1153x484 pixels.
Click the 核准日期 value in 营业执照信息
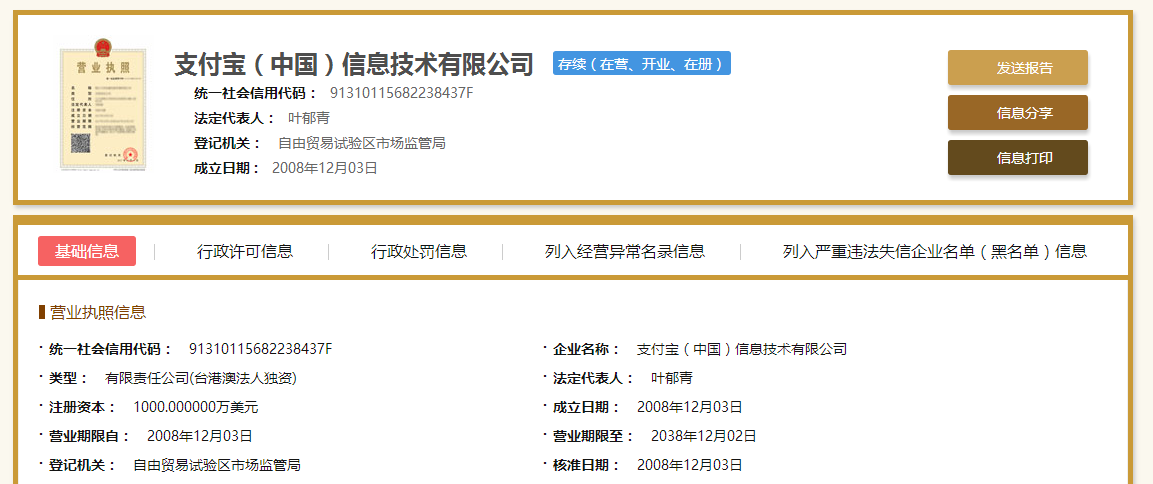point(689,465)
